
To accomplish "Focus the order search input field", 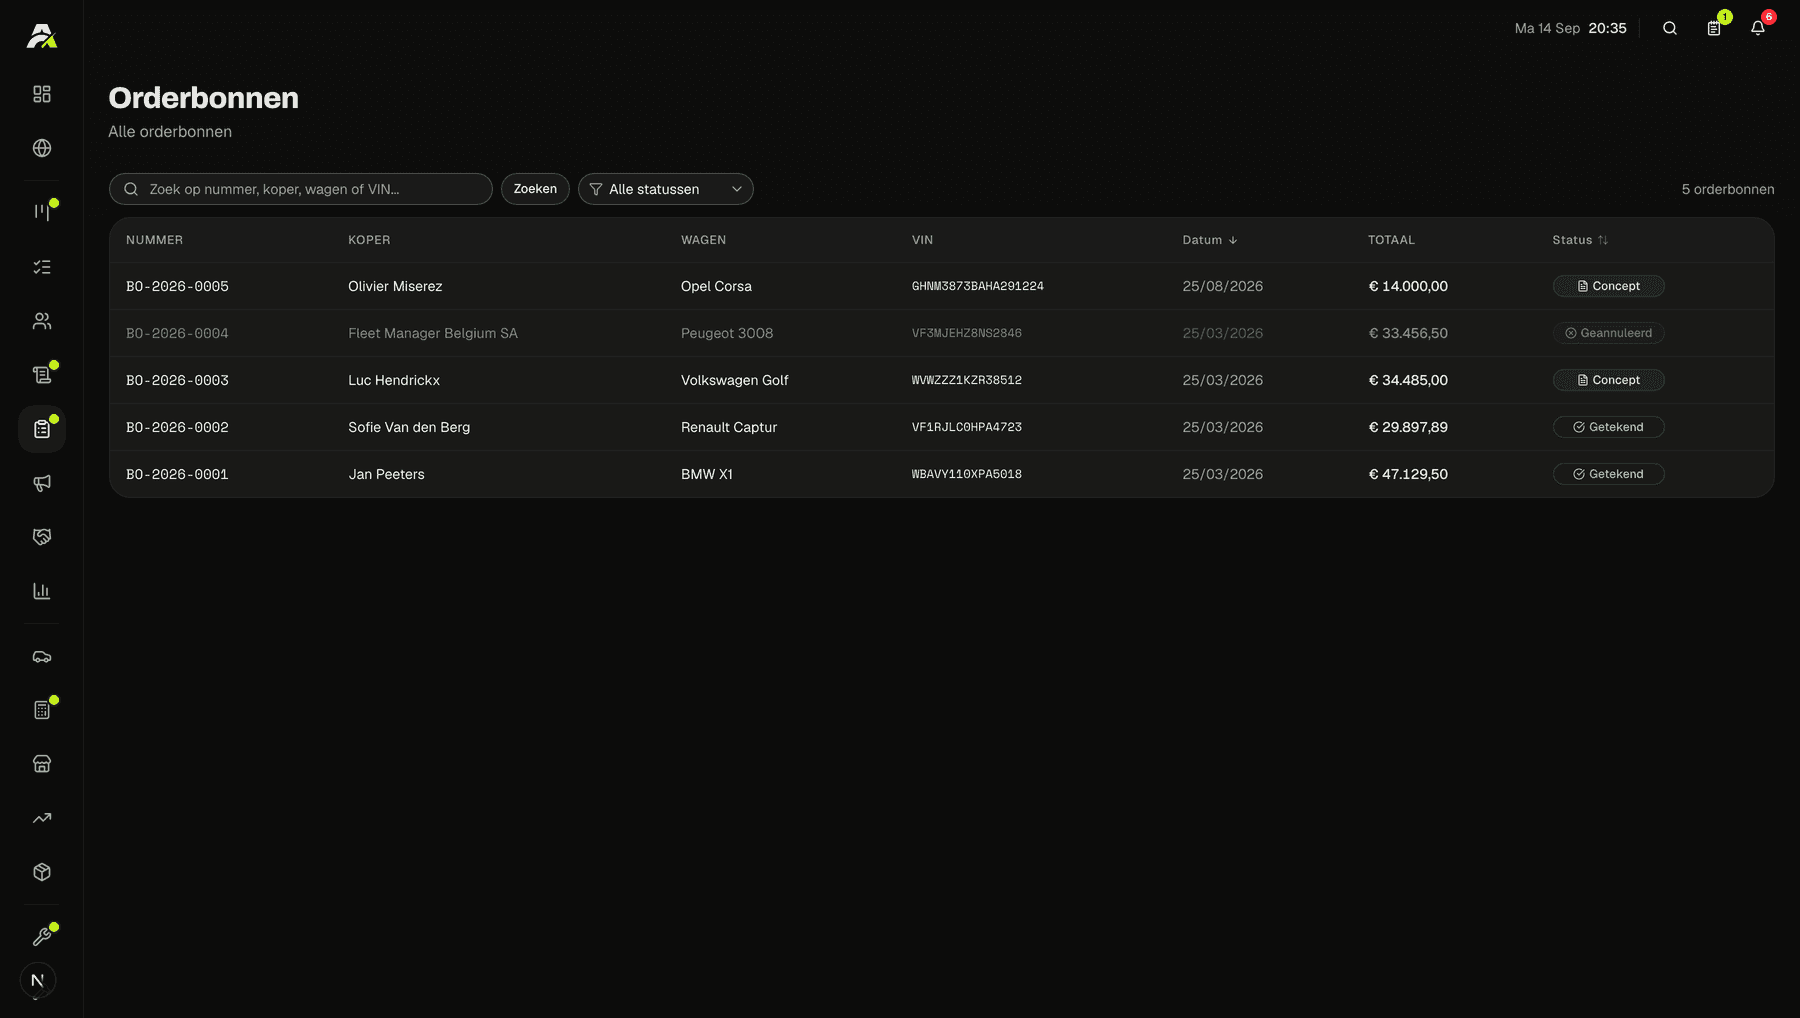I will click(301, 189).
